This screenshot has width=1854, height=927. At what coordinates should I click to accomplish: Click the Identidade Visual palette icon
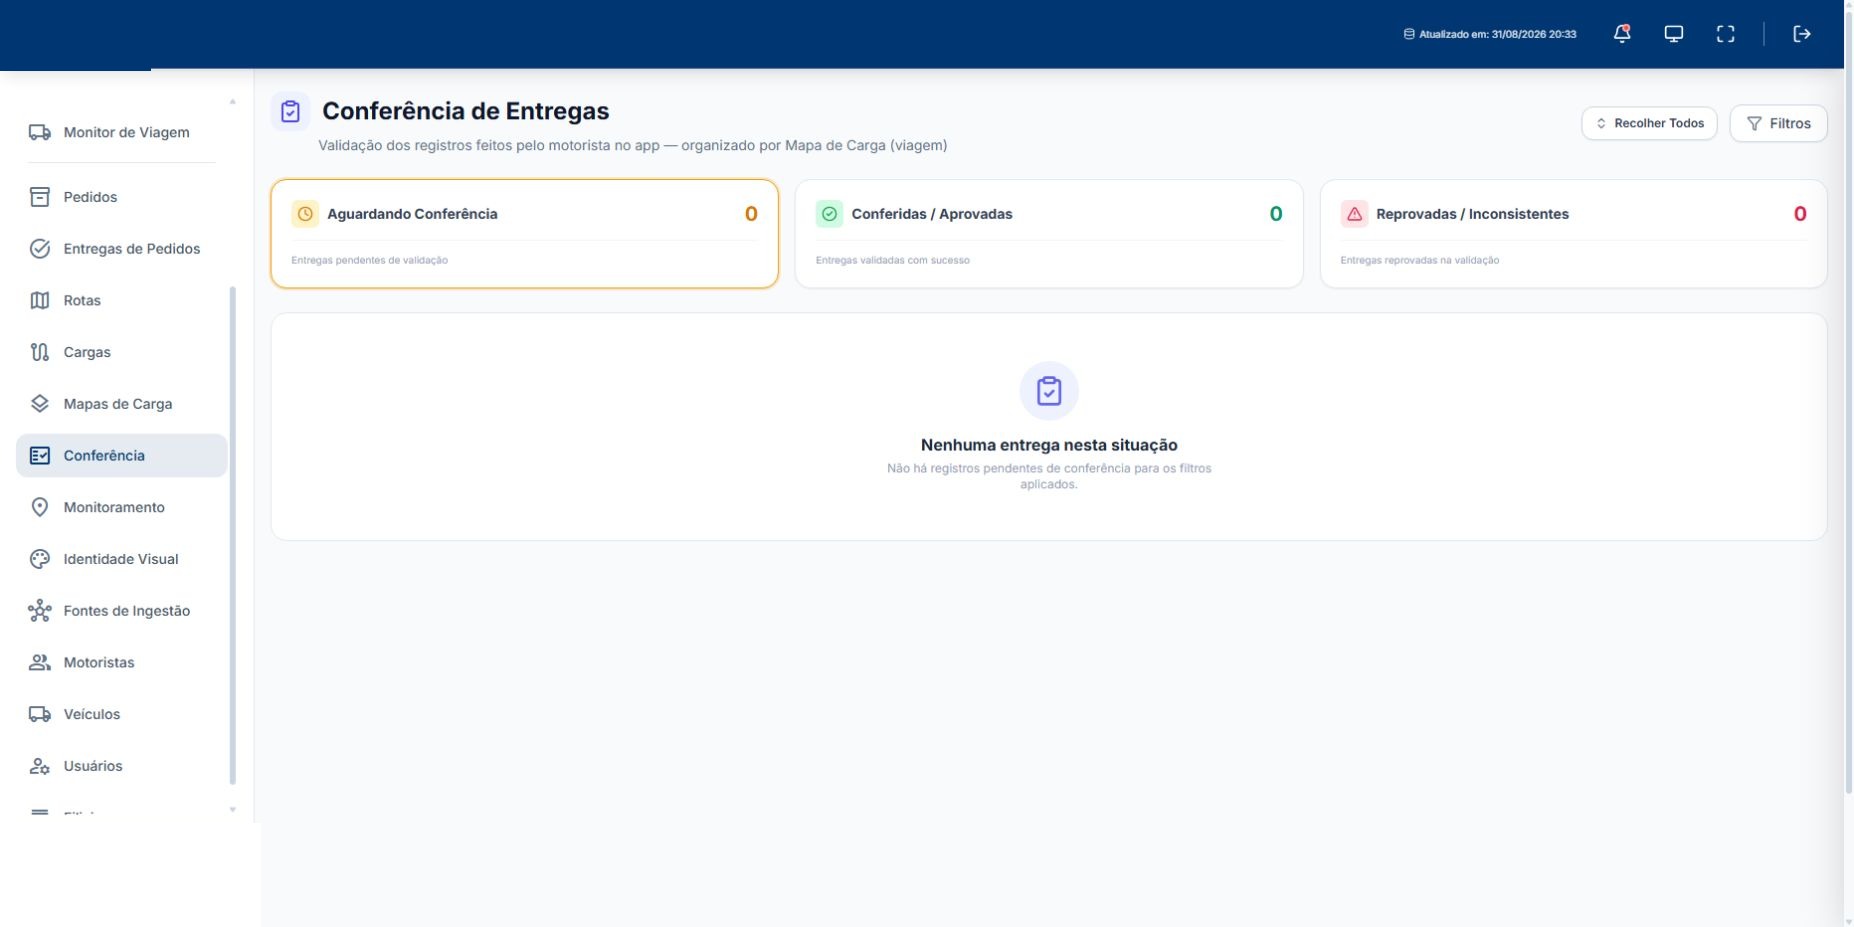(x=40, y=559)
